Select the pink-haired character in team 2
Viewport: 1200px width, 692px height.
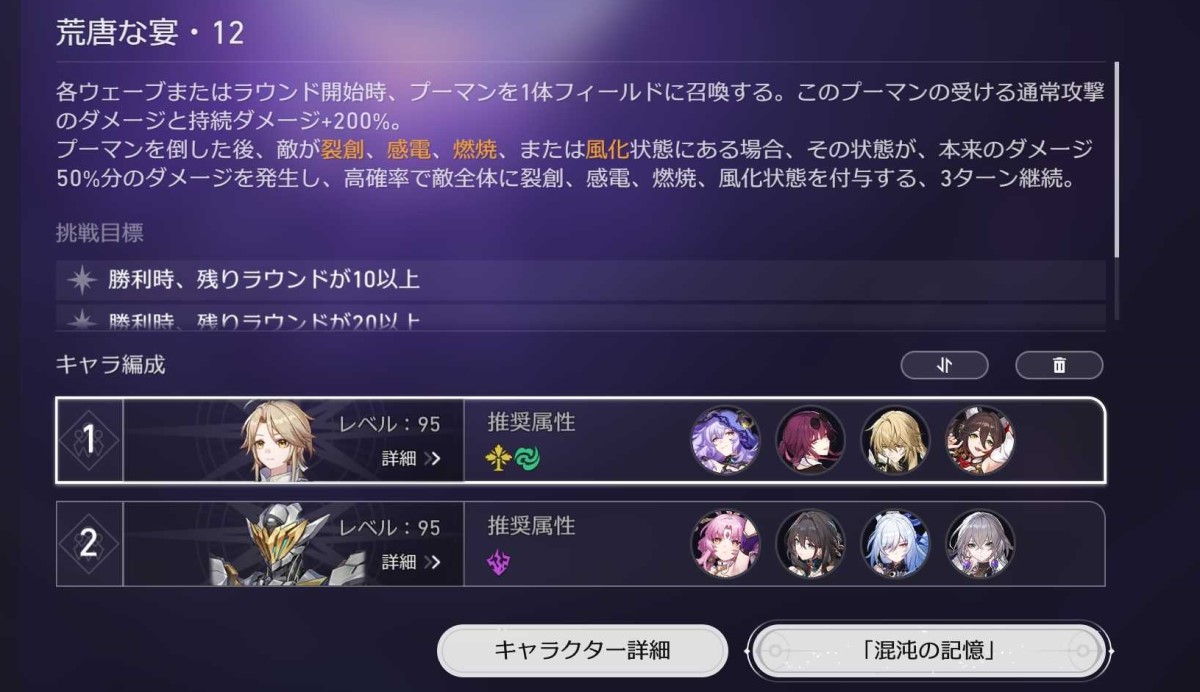(726, 544)
